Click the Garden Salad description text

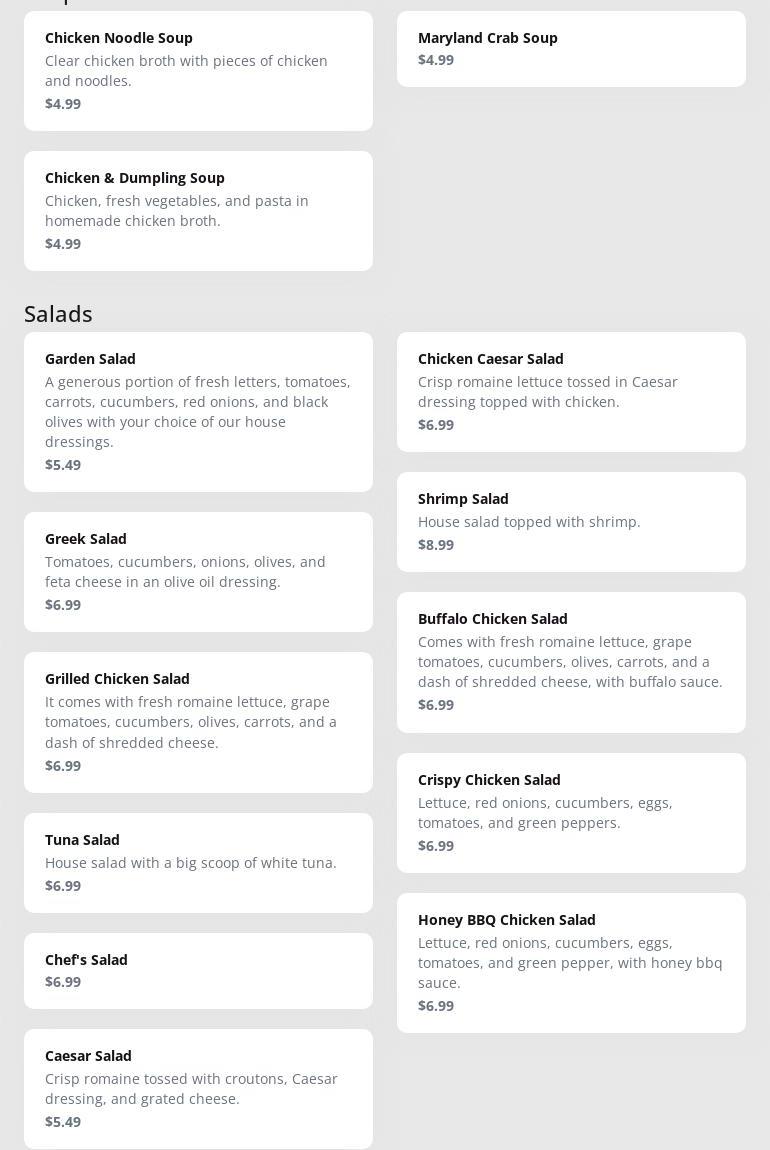[x=197, y=412]
